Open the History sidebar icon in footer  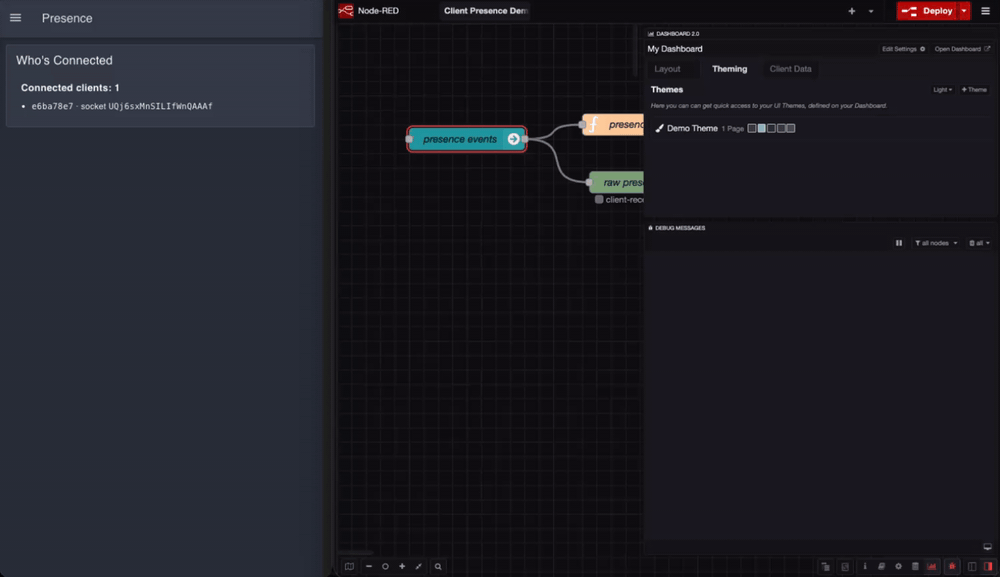click(x=845, y=566)
